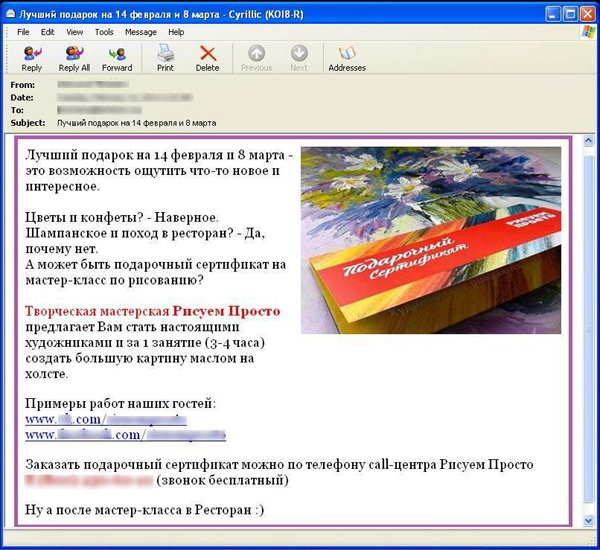Open the File menu
The image size is (600, 550).
pyautogui.click(x=23, y=32)
